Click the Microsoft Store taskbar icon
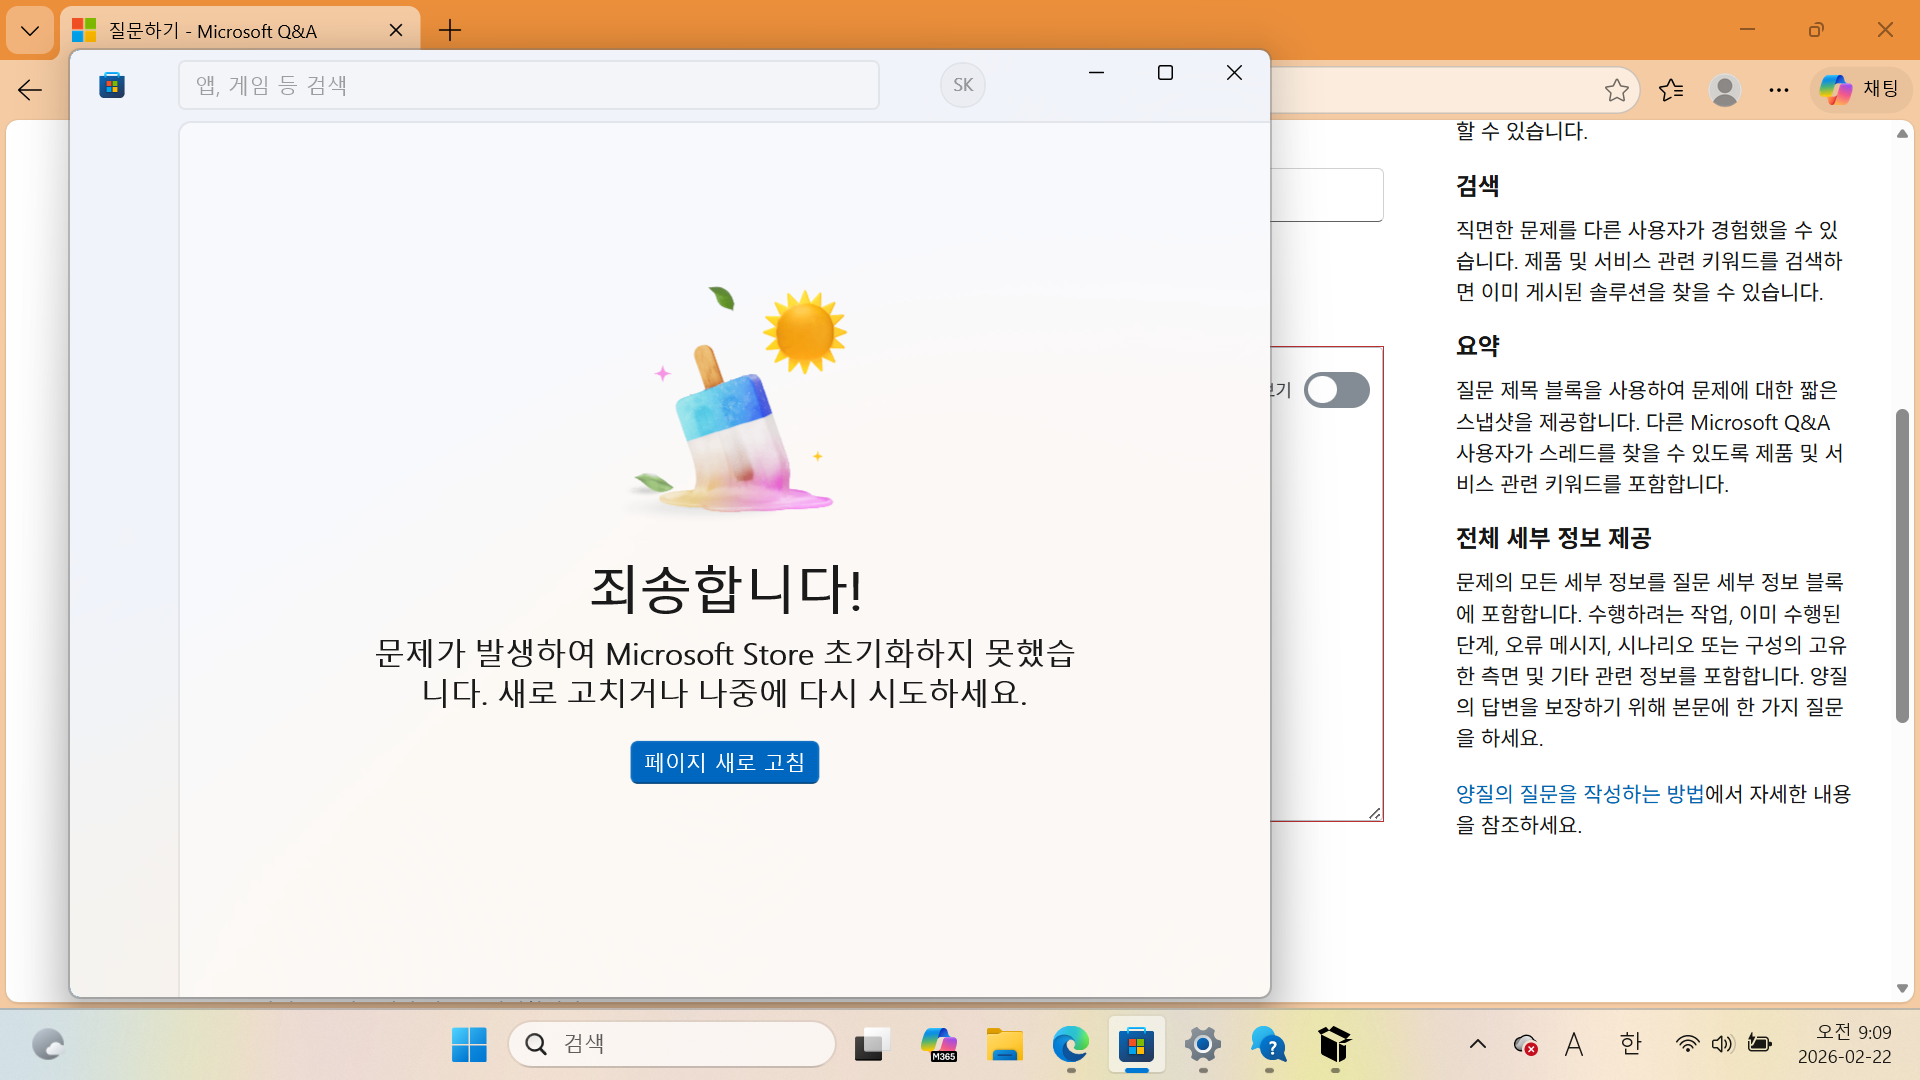The height and width of the screenshot is (1080, 1920). [x=1137, y=1044]
